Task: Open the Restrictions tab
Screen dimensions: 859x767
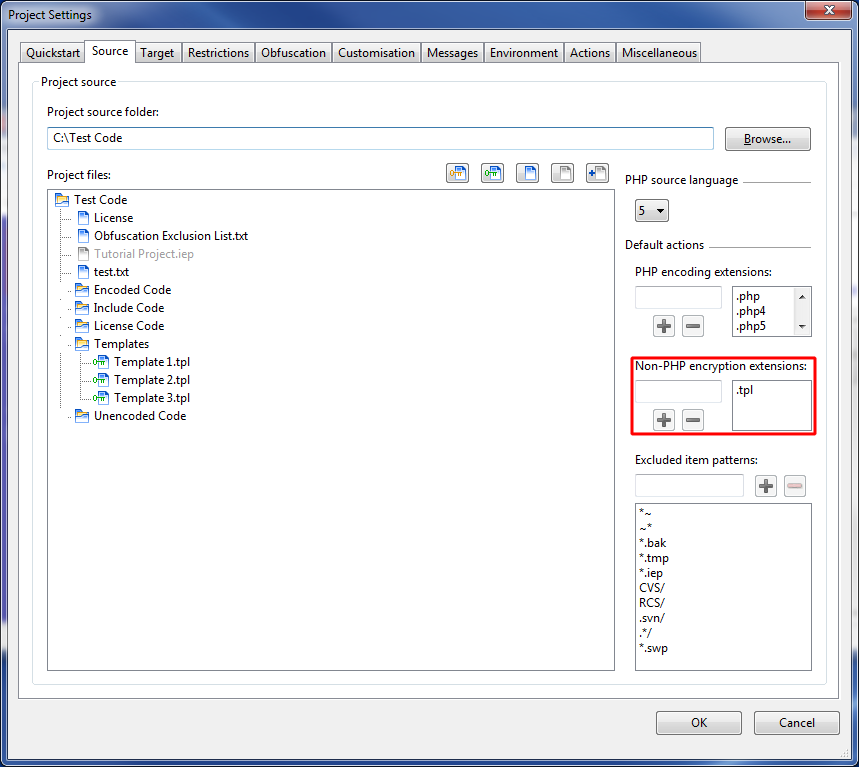Action: click(x=218, y=53)
